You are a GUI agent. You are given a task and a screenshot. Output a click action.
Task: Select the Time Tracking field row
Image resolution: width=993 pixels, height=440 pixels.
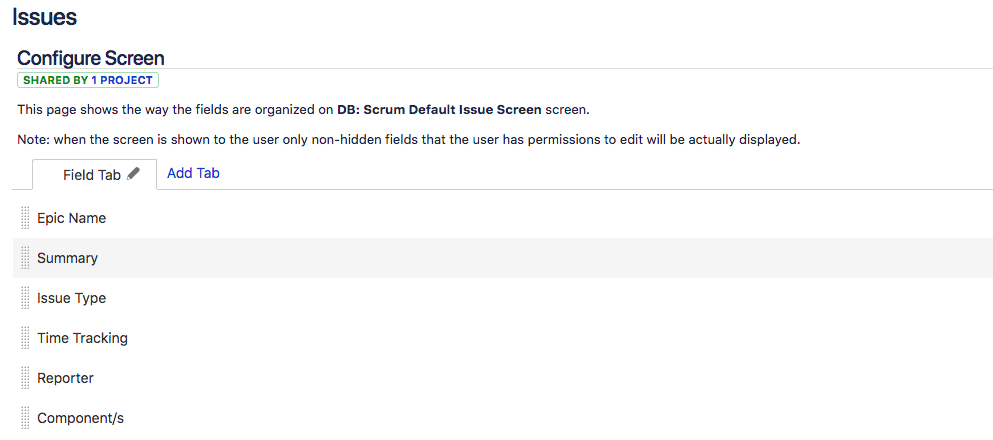coord(503,337)
